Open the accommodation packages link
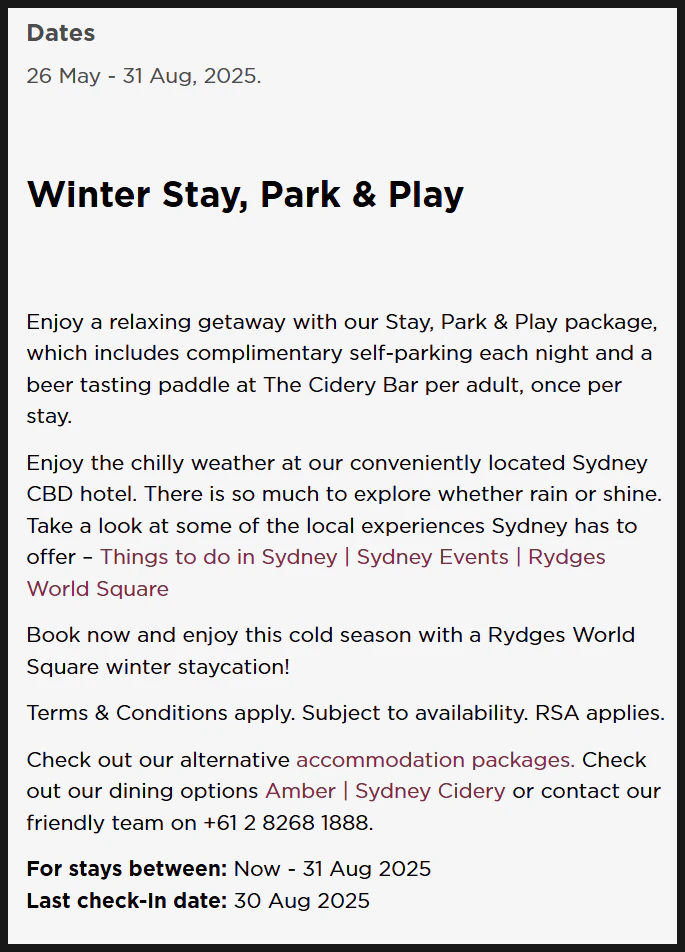The width and height of the screenshot is (685, 952). click(x=435, y=760)
